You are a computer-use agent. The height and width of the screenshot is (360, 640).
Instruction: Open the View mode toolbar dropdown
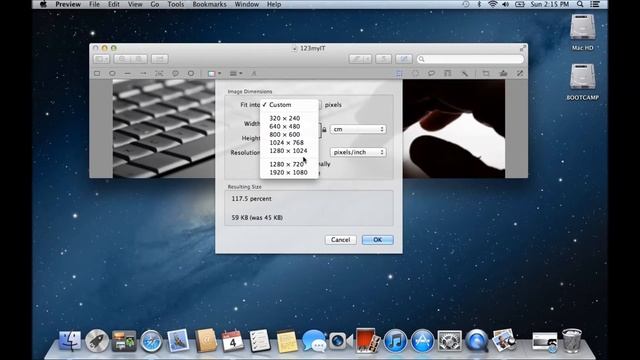(x=101, y=59)
